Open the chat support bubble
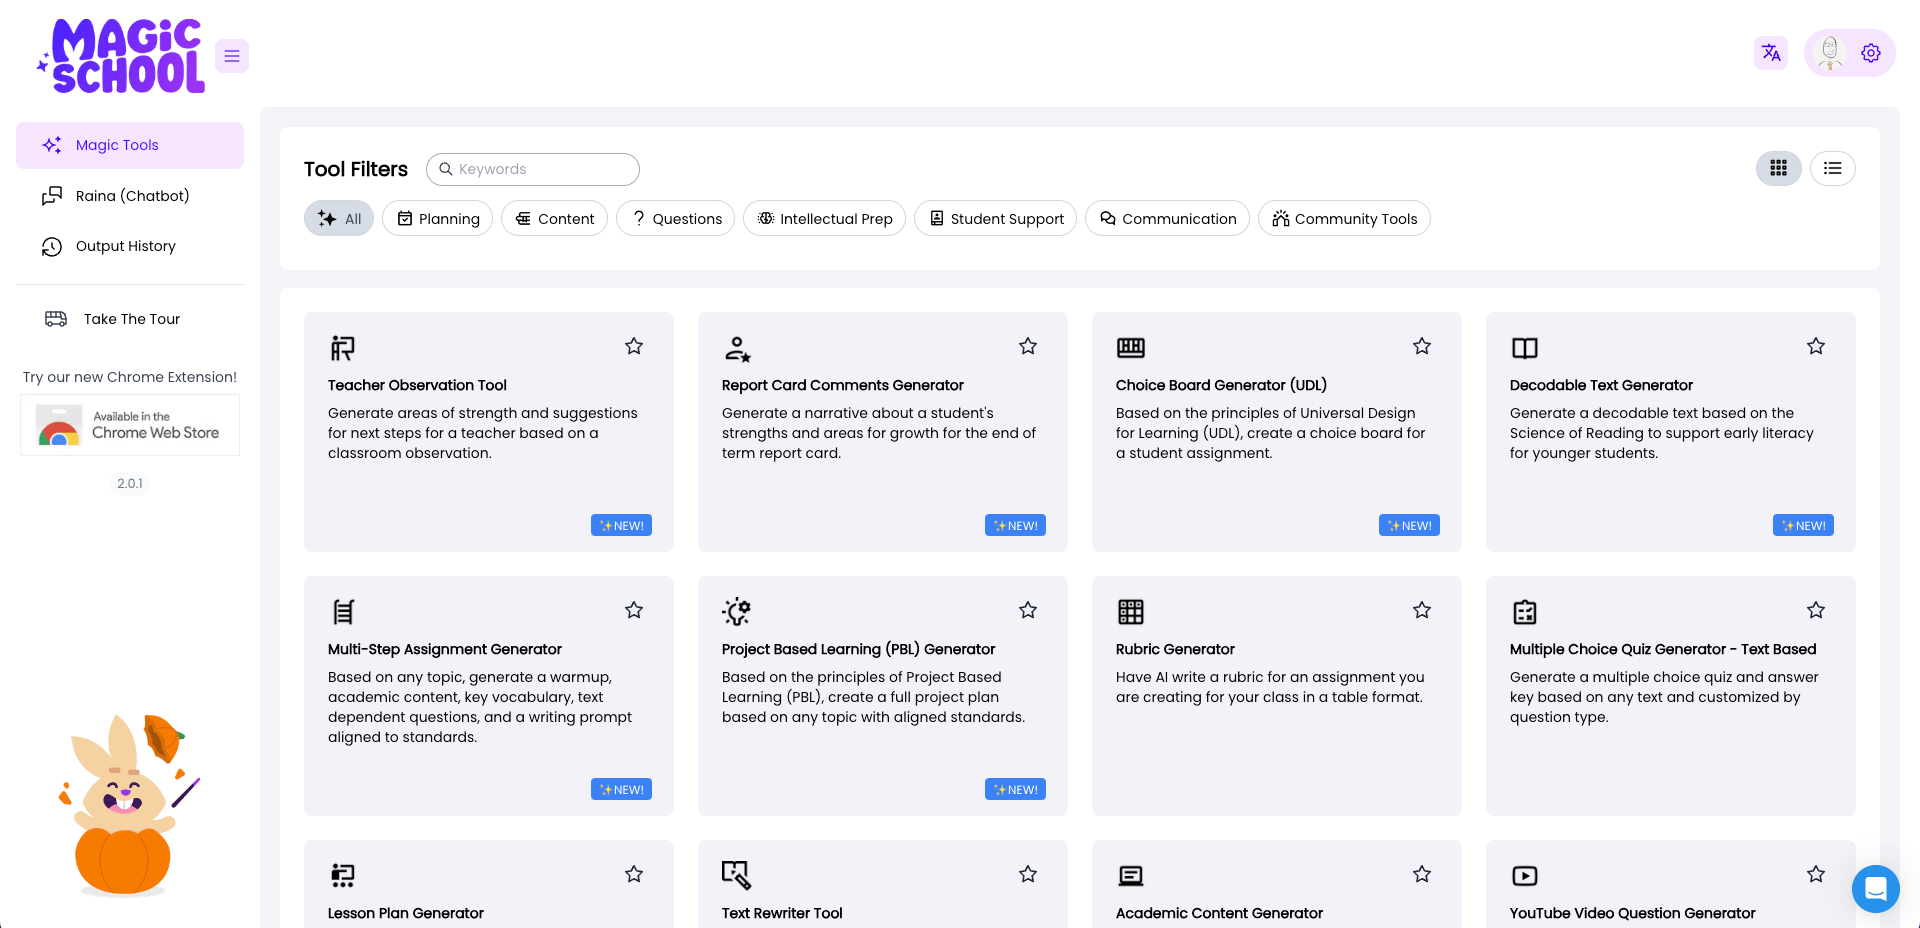 (1875, 888)
